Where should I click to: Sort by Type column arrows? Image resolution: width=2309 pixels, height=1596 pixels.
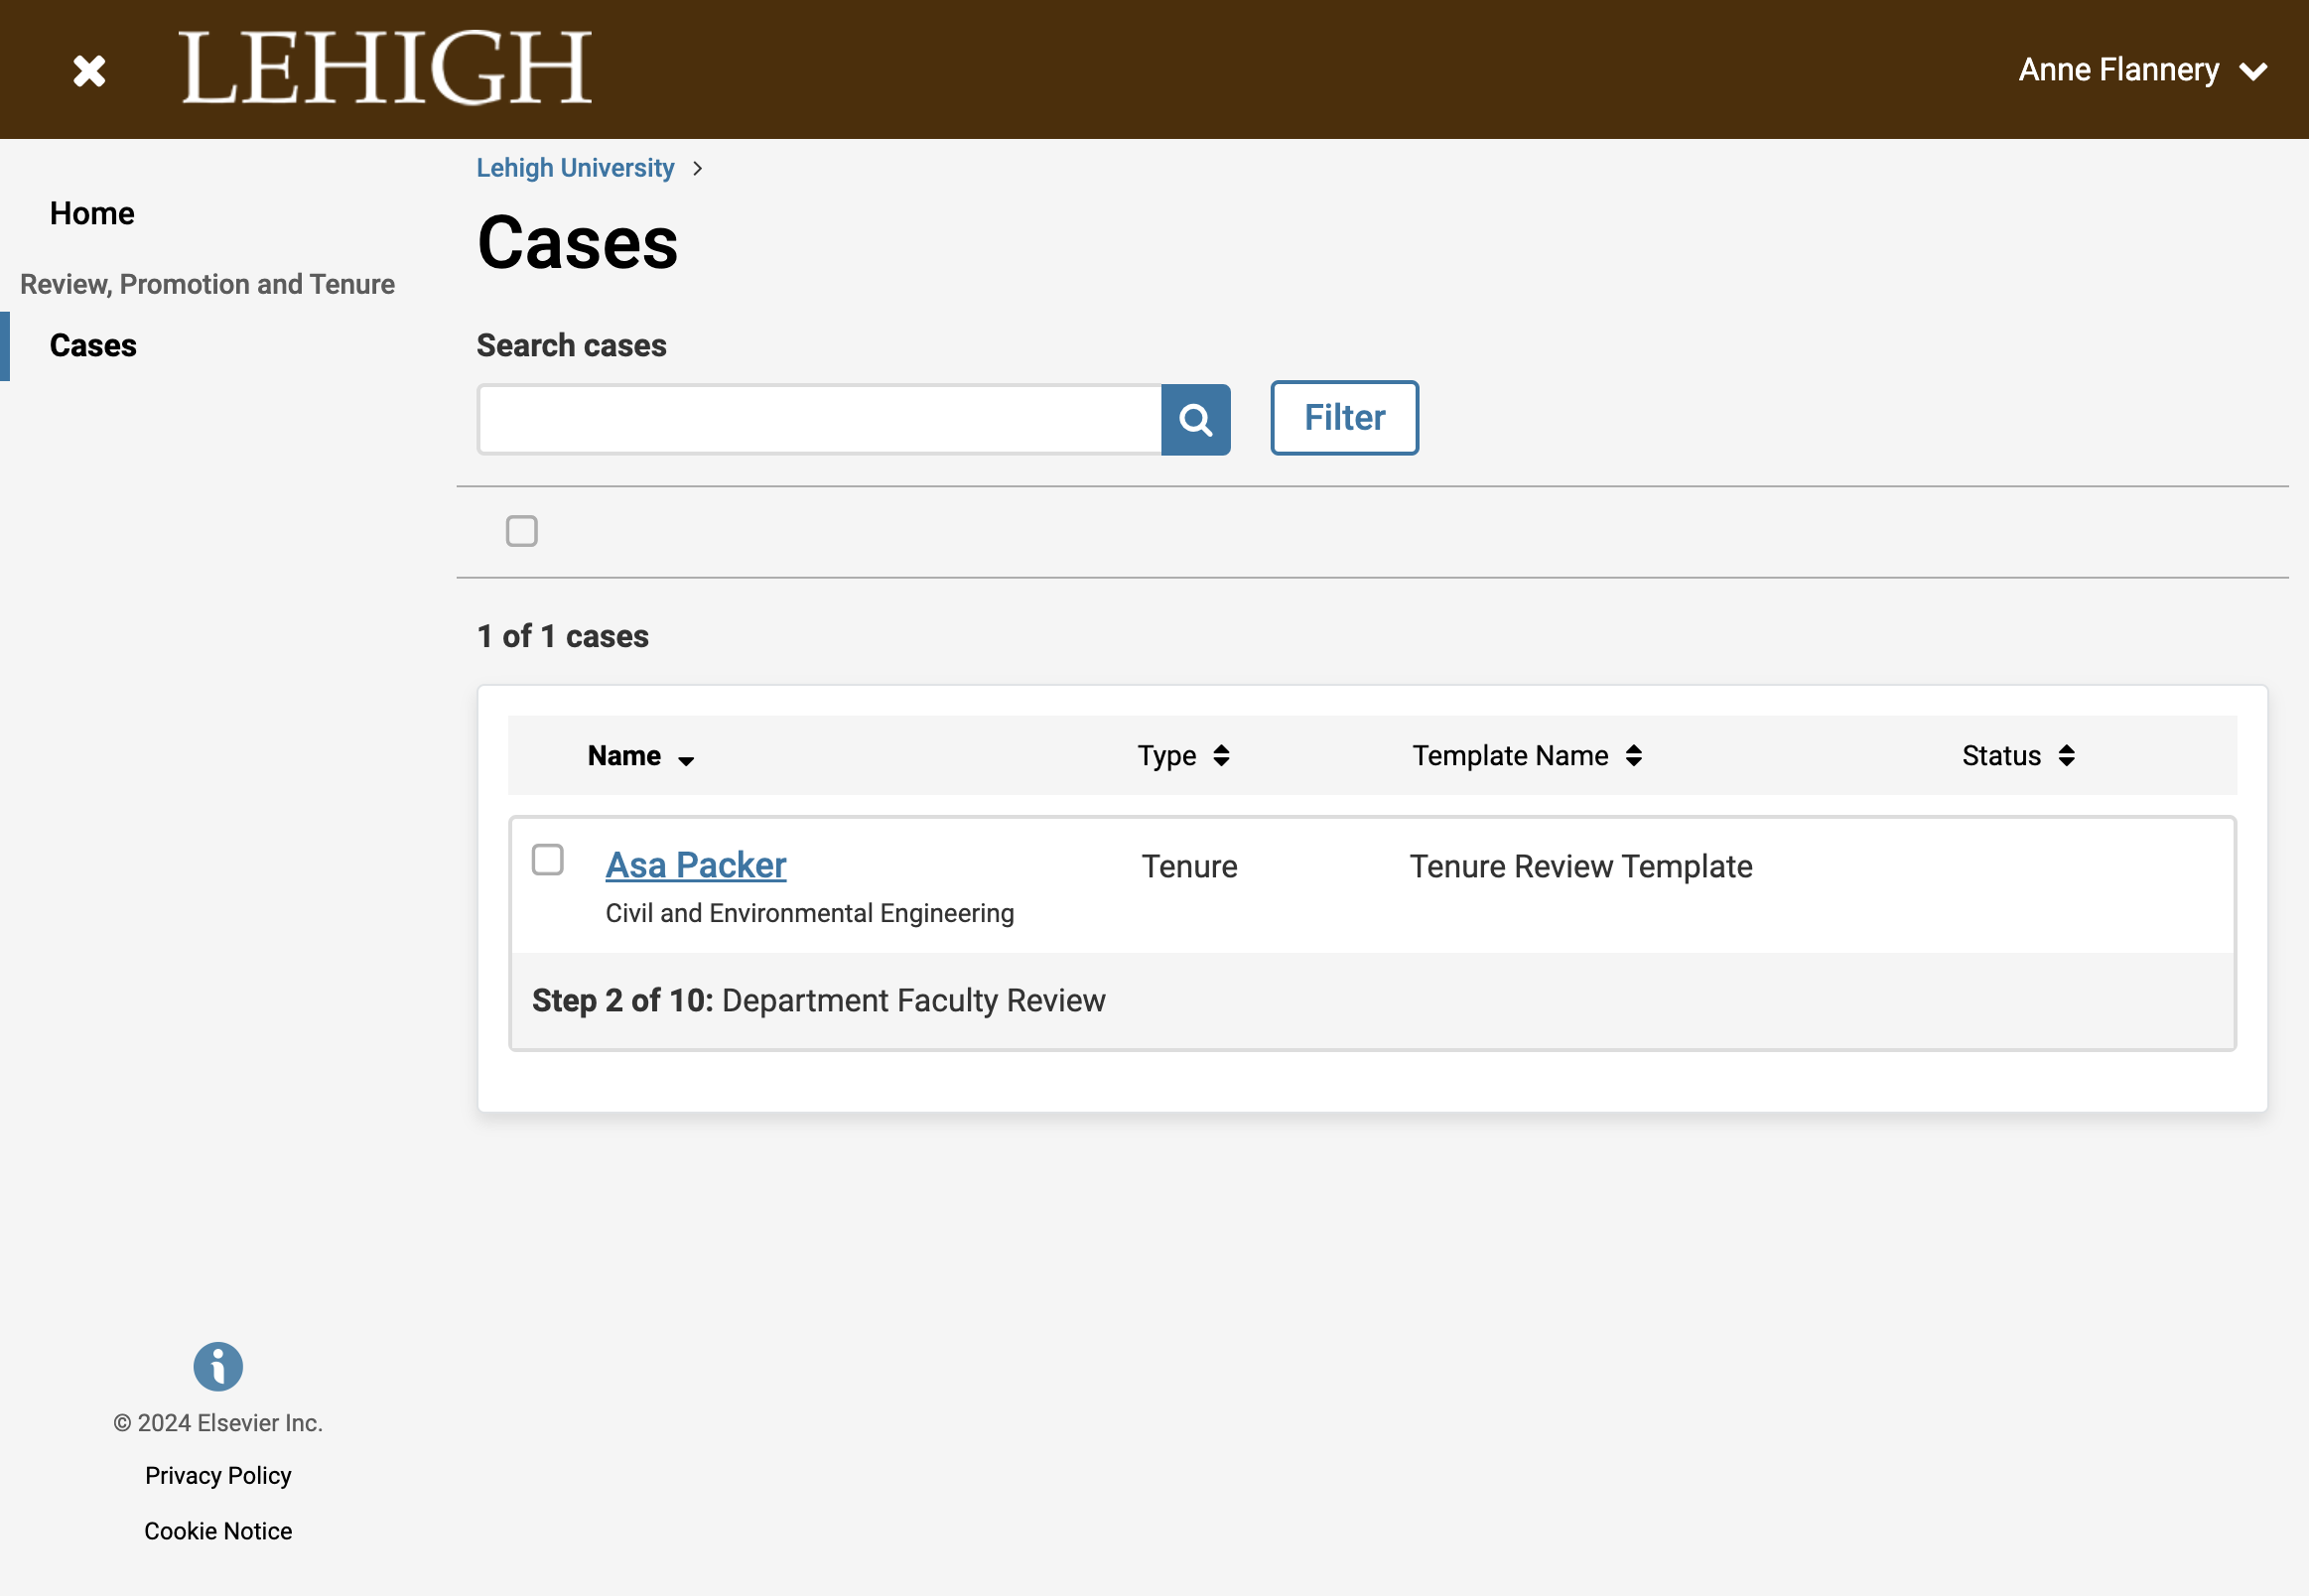tap(1221, 756)
